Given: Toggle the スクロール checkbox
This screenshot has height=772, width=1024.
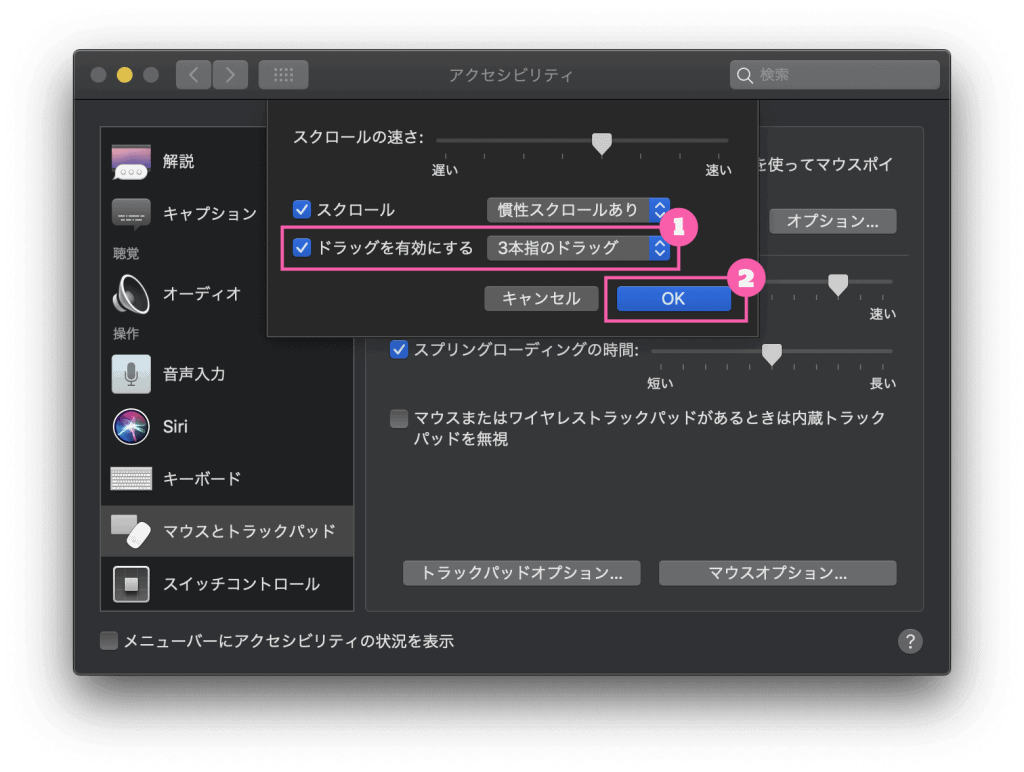Looking at the screenshot, I should coord(302,210).
